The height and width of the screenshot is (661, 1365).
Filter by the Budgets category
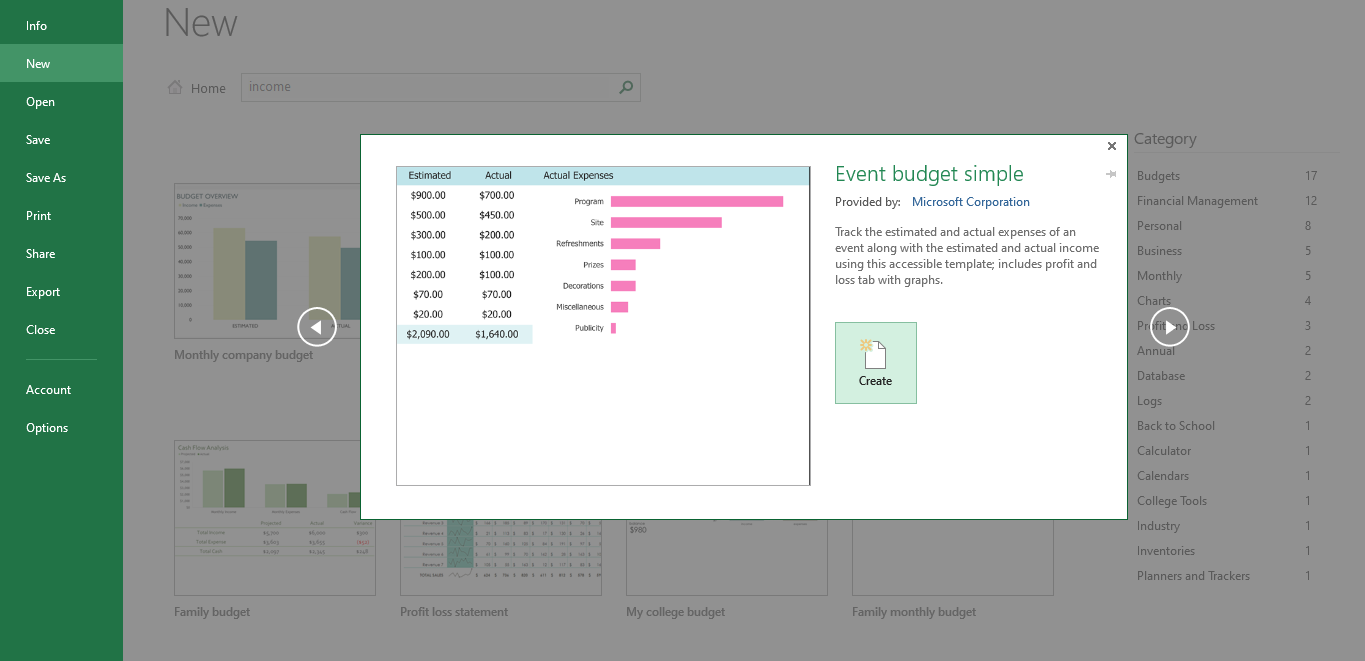tap(1158, 176)
